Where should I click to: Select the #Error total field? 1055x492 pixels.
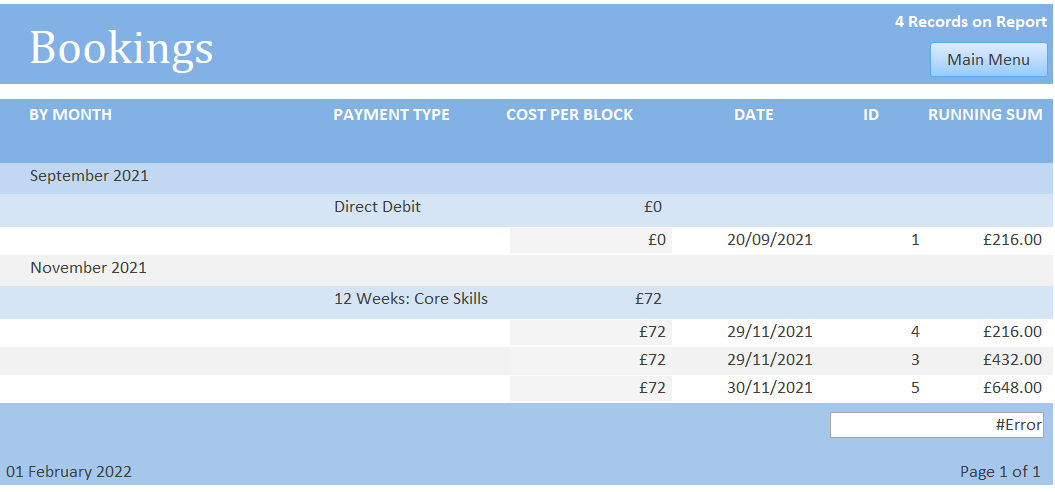click(x=937, y=425)
